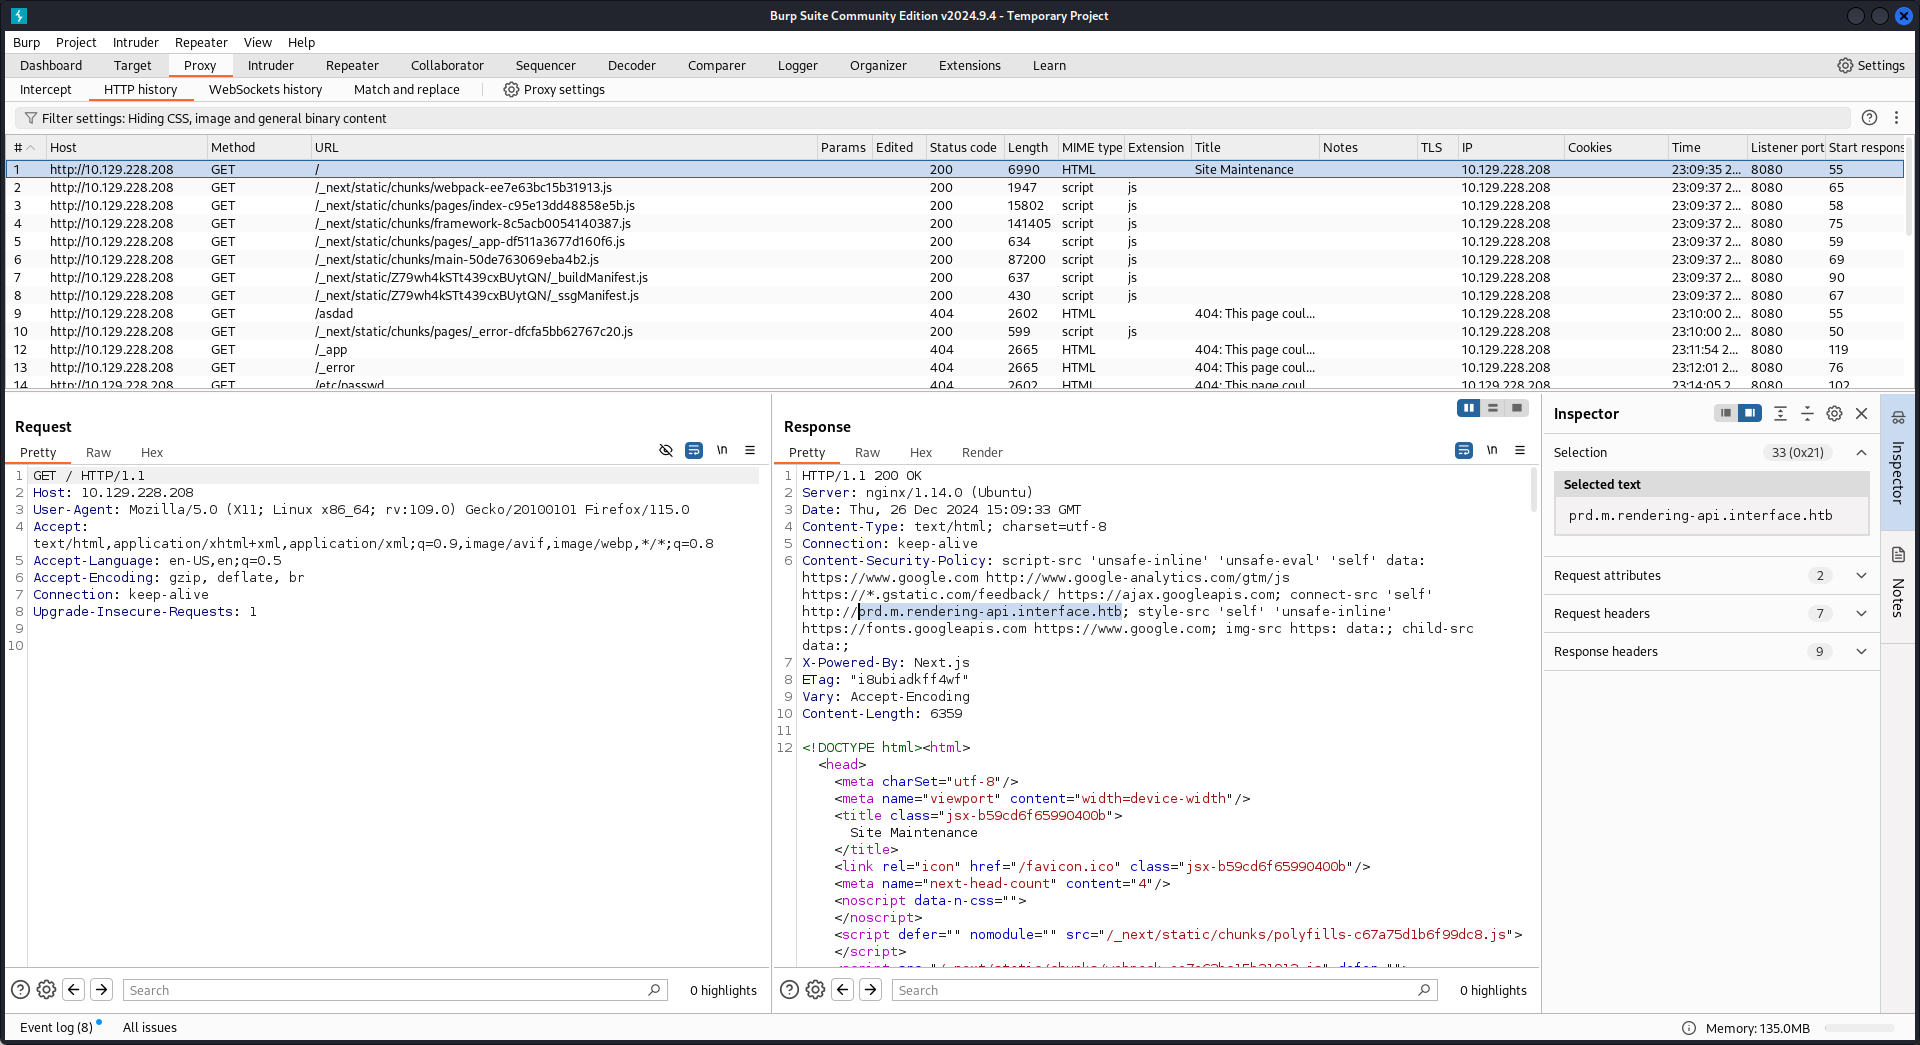Switch Request view to Raw tab

[98, 452]
